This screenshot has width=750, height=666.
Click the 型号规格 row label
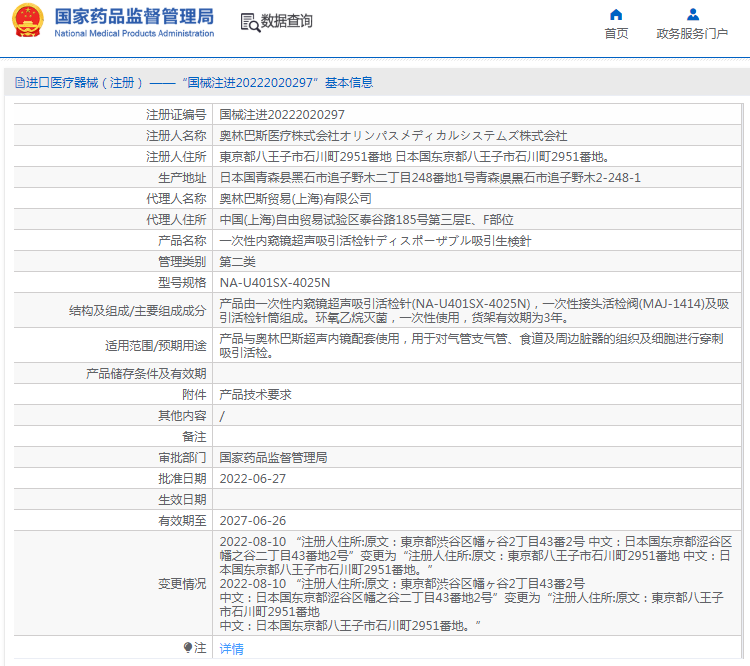tap(182, 283)
